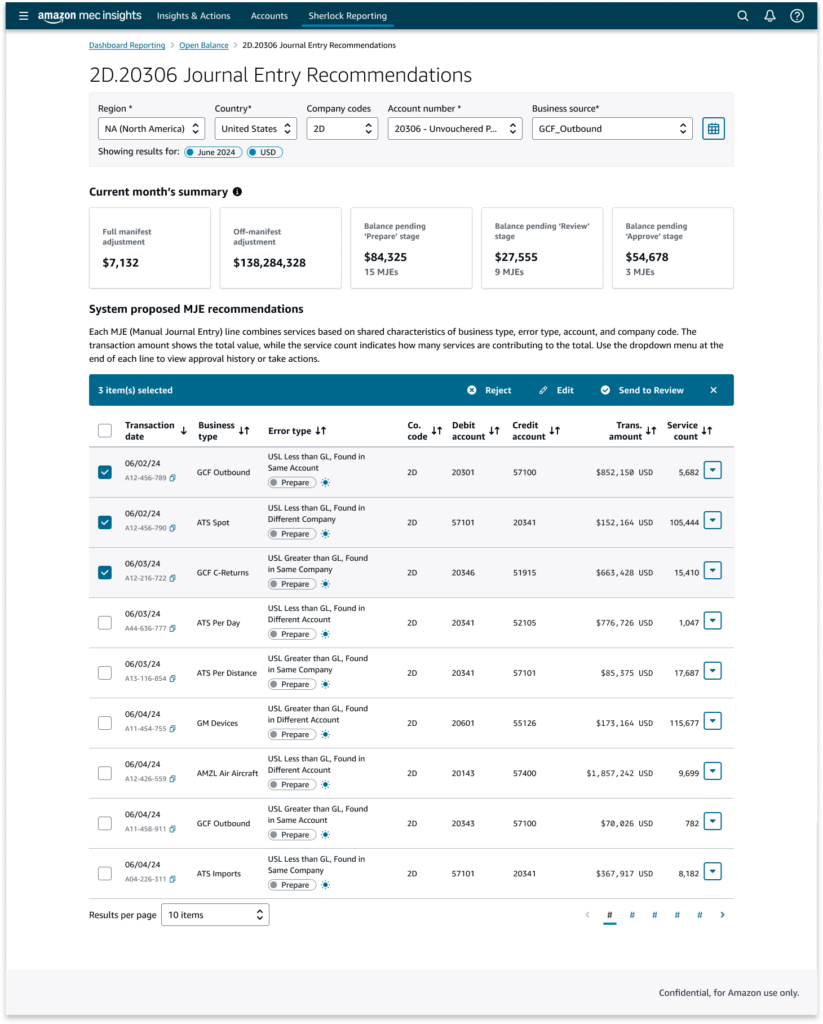The image size is (823, 1024).
Task: Copy ID A12-456-790
Action: pos(172,528)
